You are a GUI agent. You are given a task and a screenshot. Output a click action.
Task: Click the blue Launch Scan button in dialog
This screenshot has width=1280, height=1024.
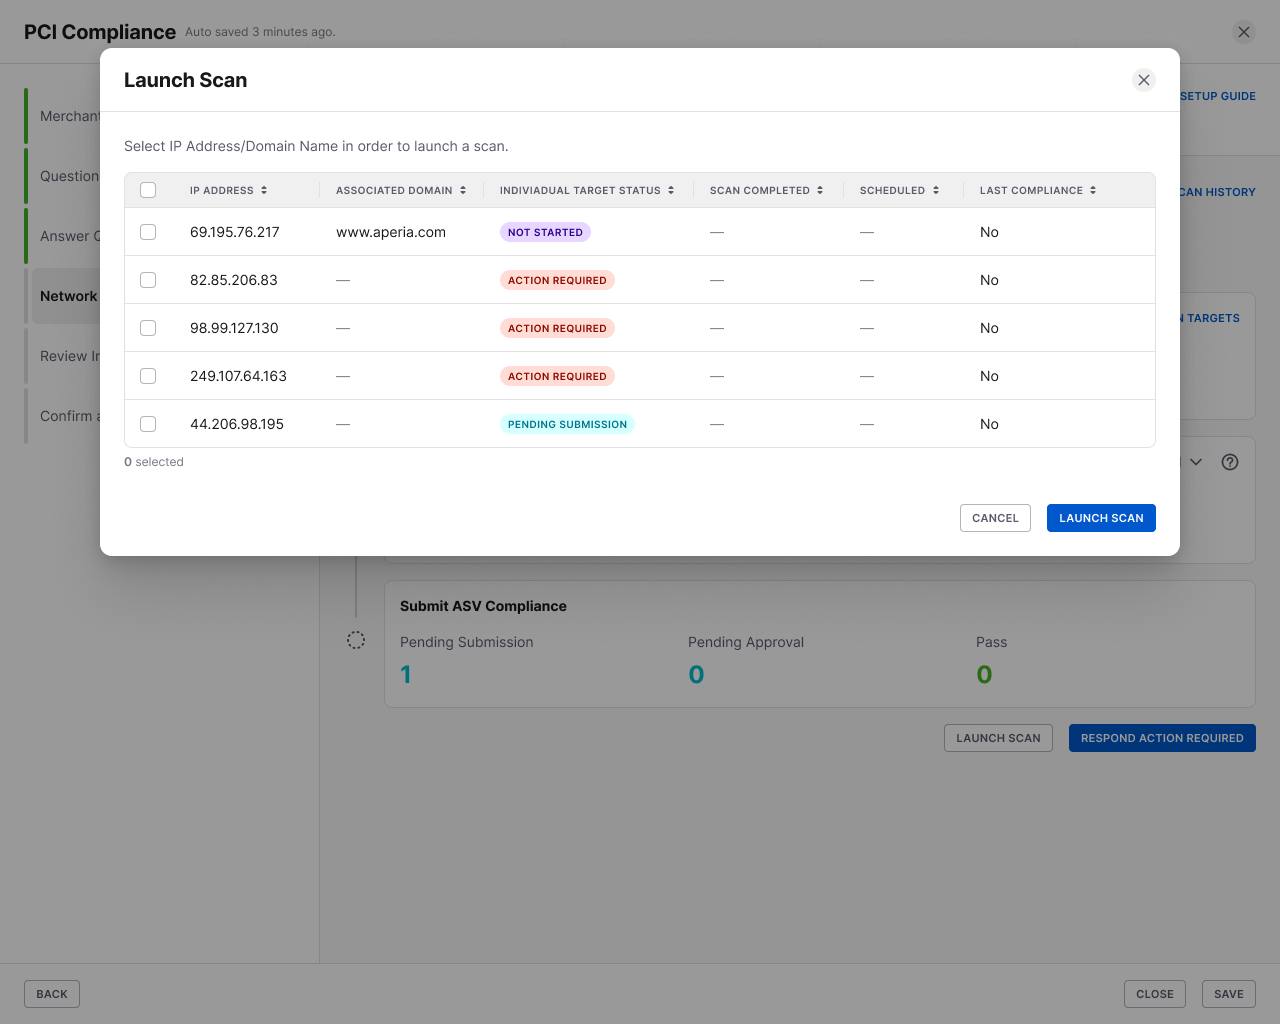click(1101, 518)
